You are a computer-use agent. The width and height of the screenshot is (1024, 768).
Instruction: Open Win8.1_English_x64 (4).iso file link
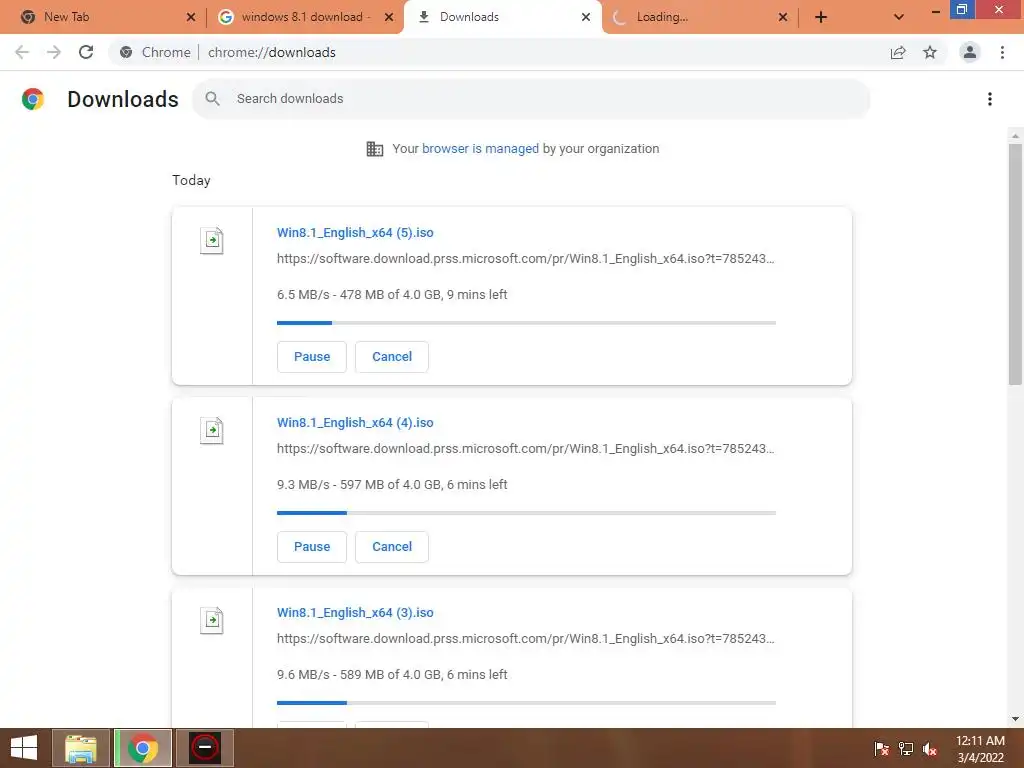pos(355,423)
